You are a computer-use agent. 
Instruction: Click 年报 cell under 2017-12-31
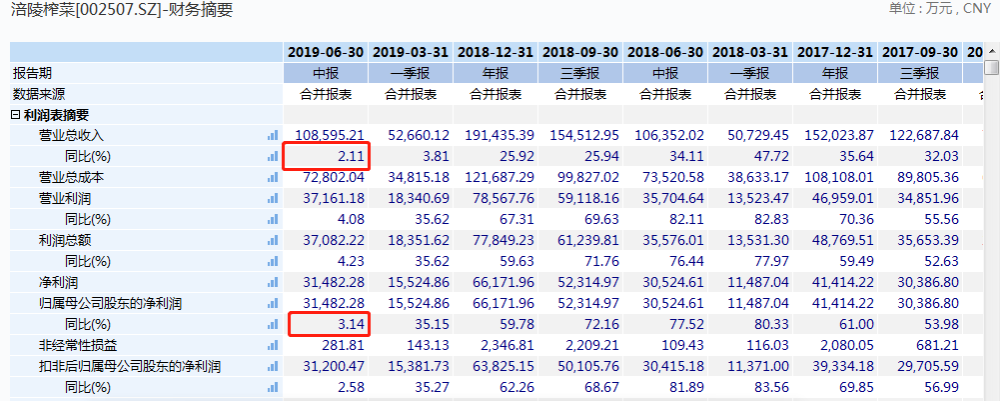click(x=835, y=73)
